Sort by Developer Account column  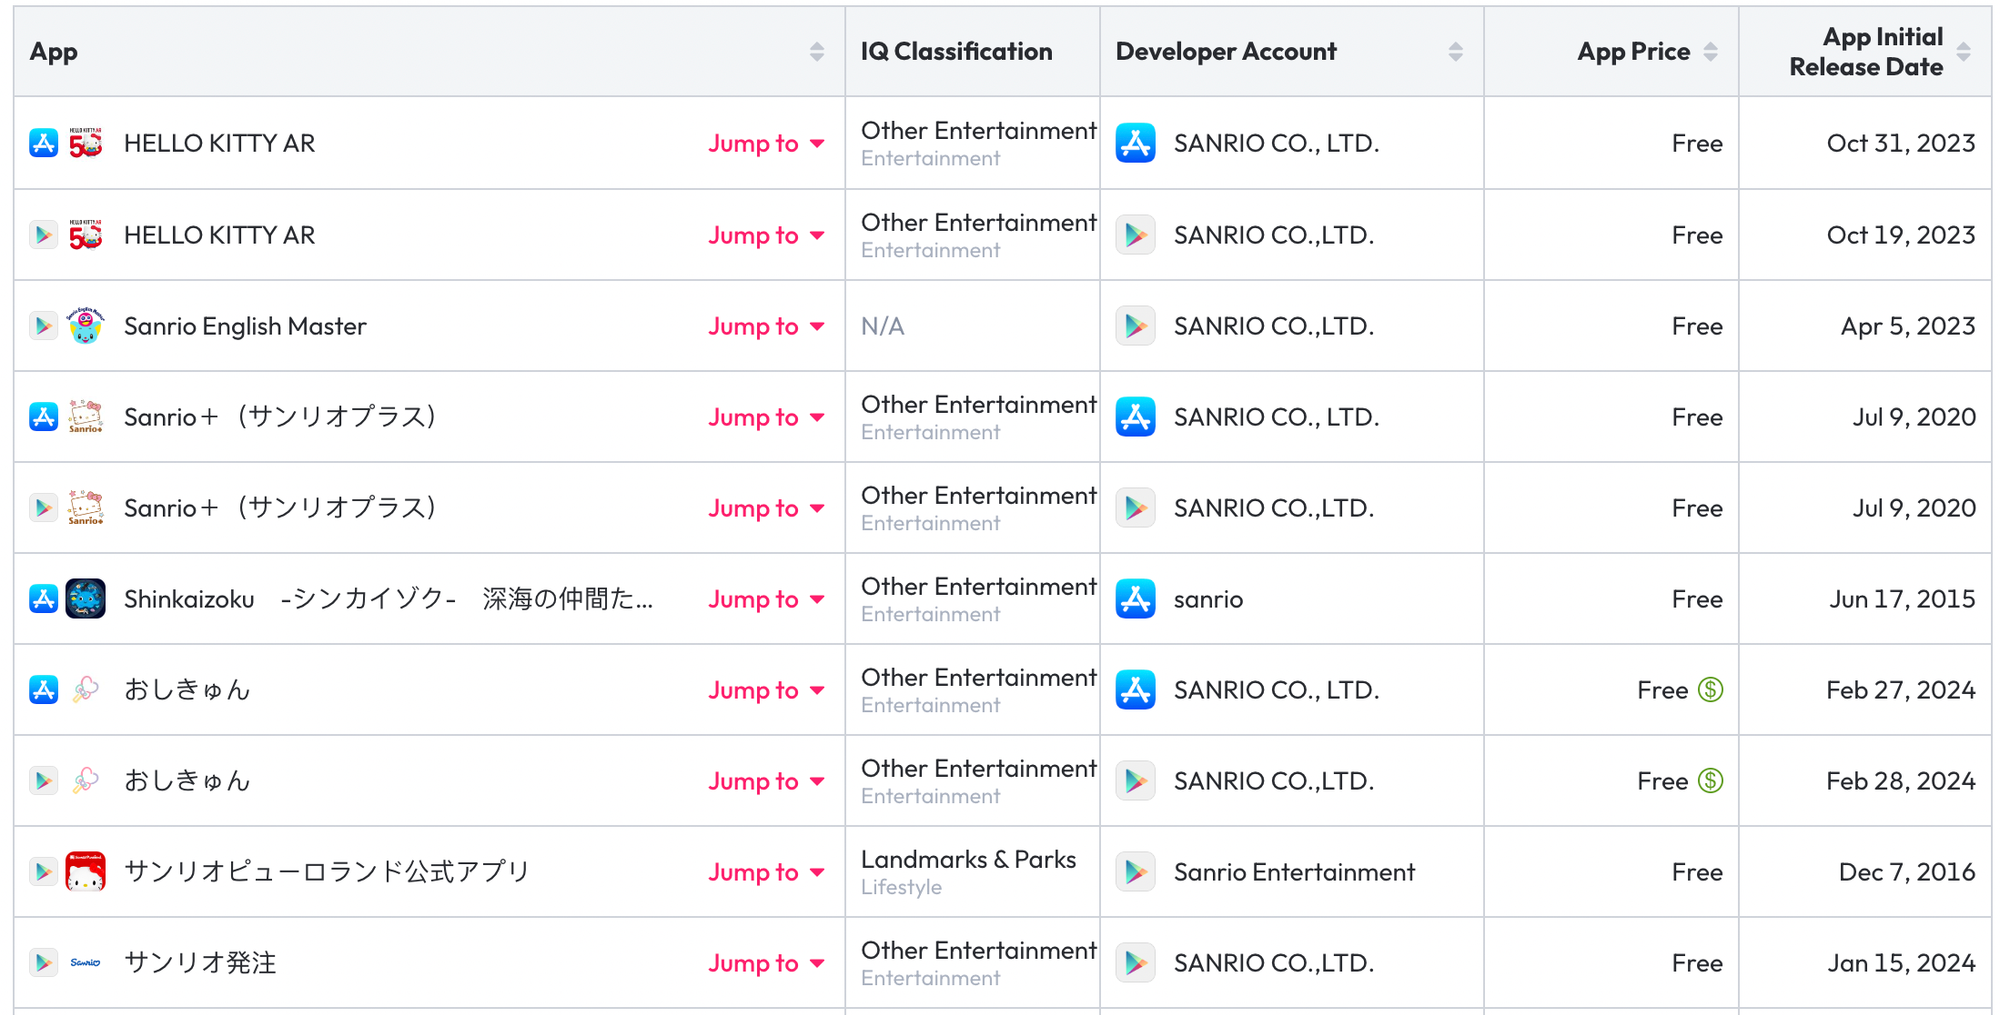click(x=1455, y=52)
